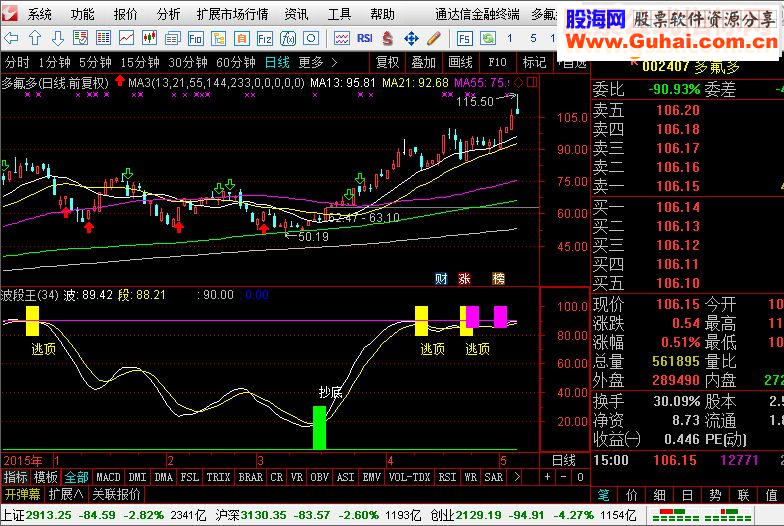The height and width of the screenshot is (526, 784).
Task: Open the orange document icon
Action: (x=242, y=38)
